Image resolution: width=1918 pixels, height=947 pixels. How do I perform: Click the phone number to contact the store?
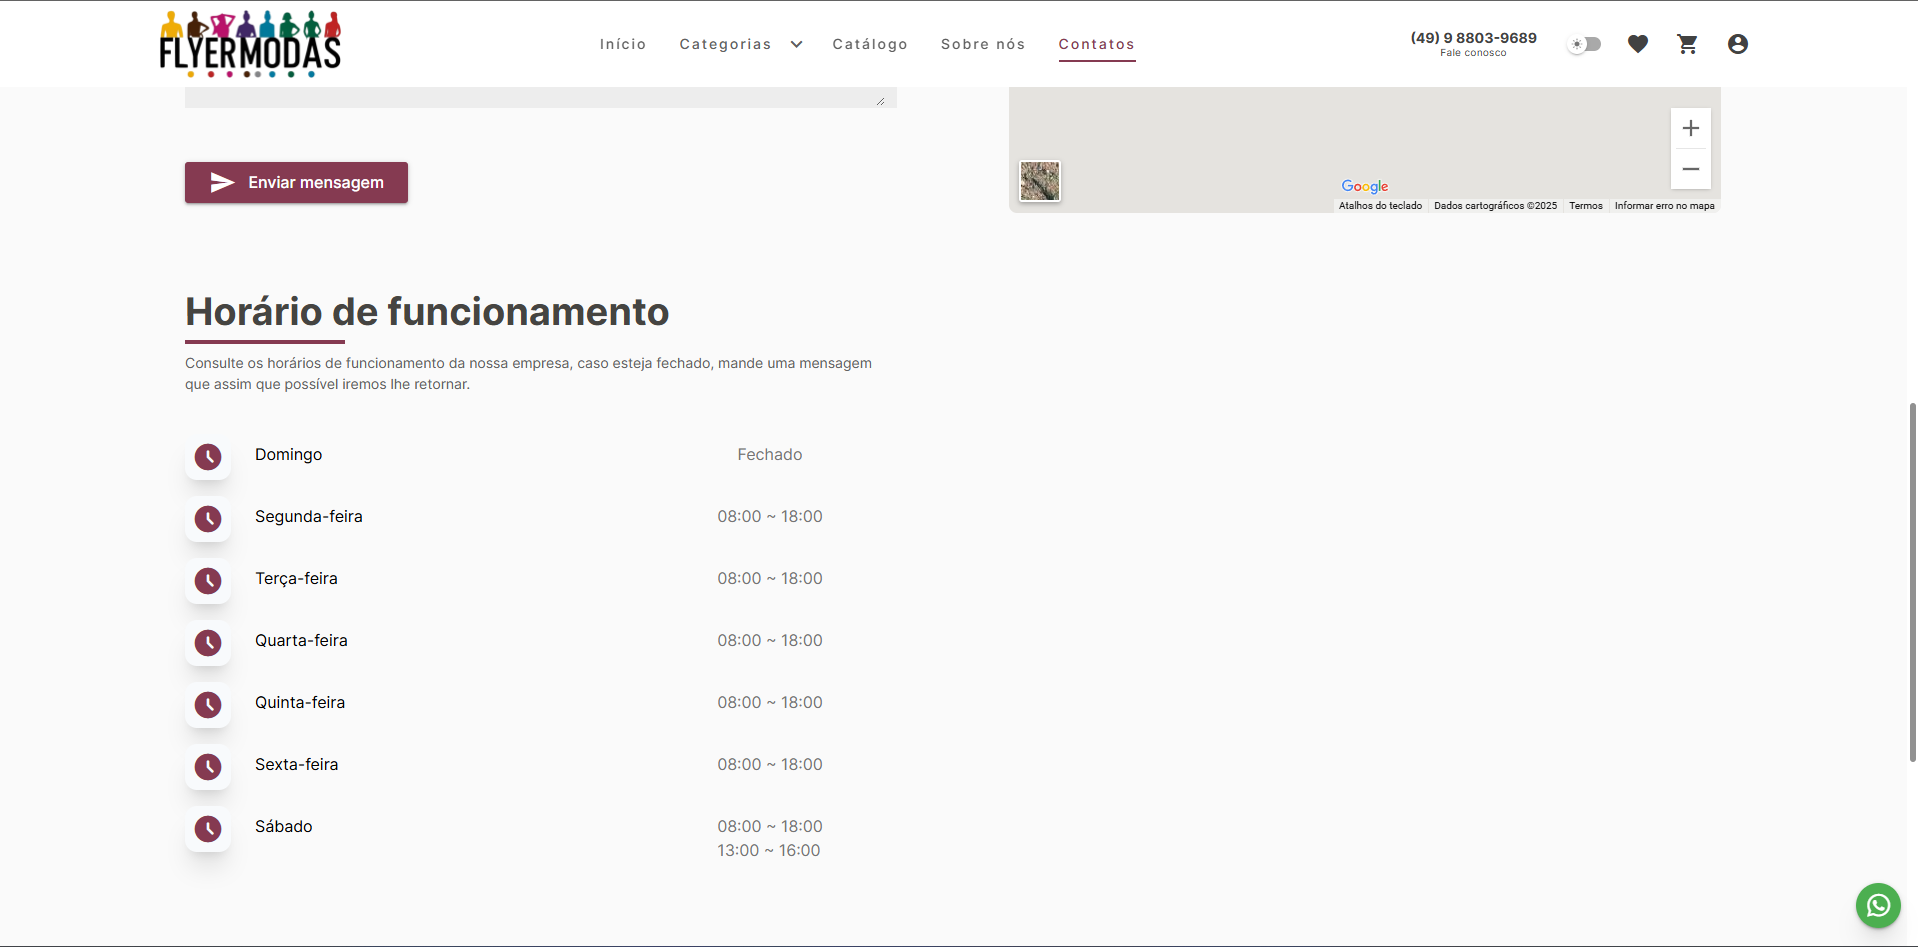(1472, 37)
